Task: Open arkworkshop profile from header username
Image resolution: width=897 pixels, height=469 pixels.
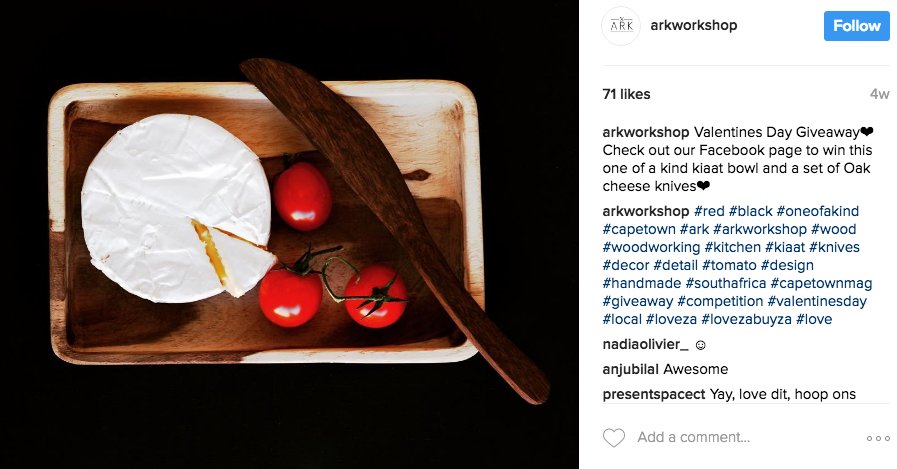Action: point(693,25)
